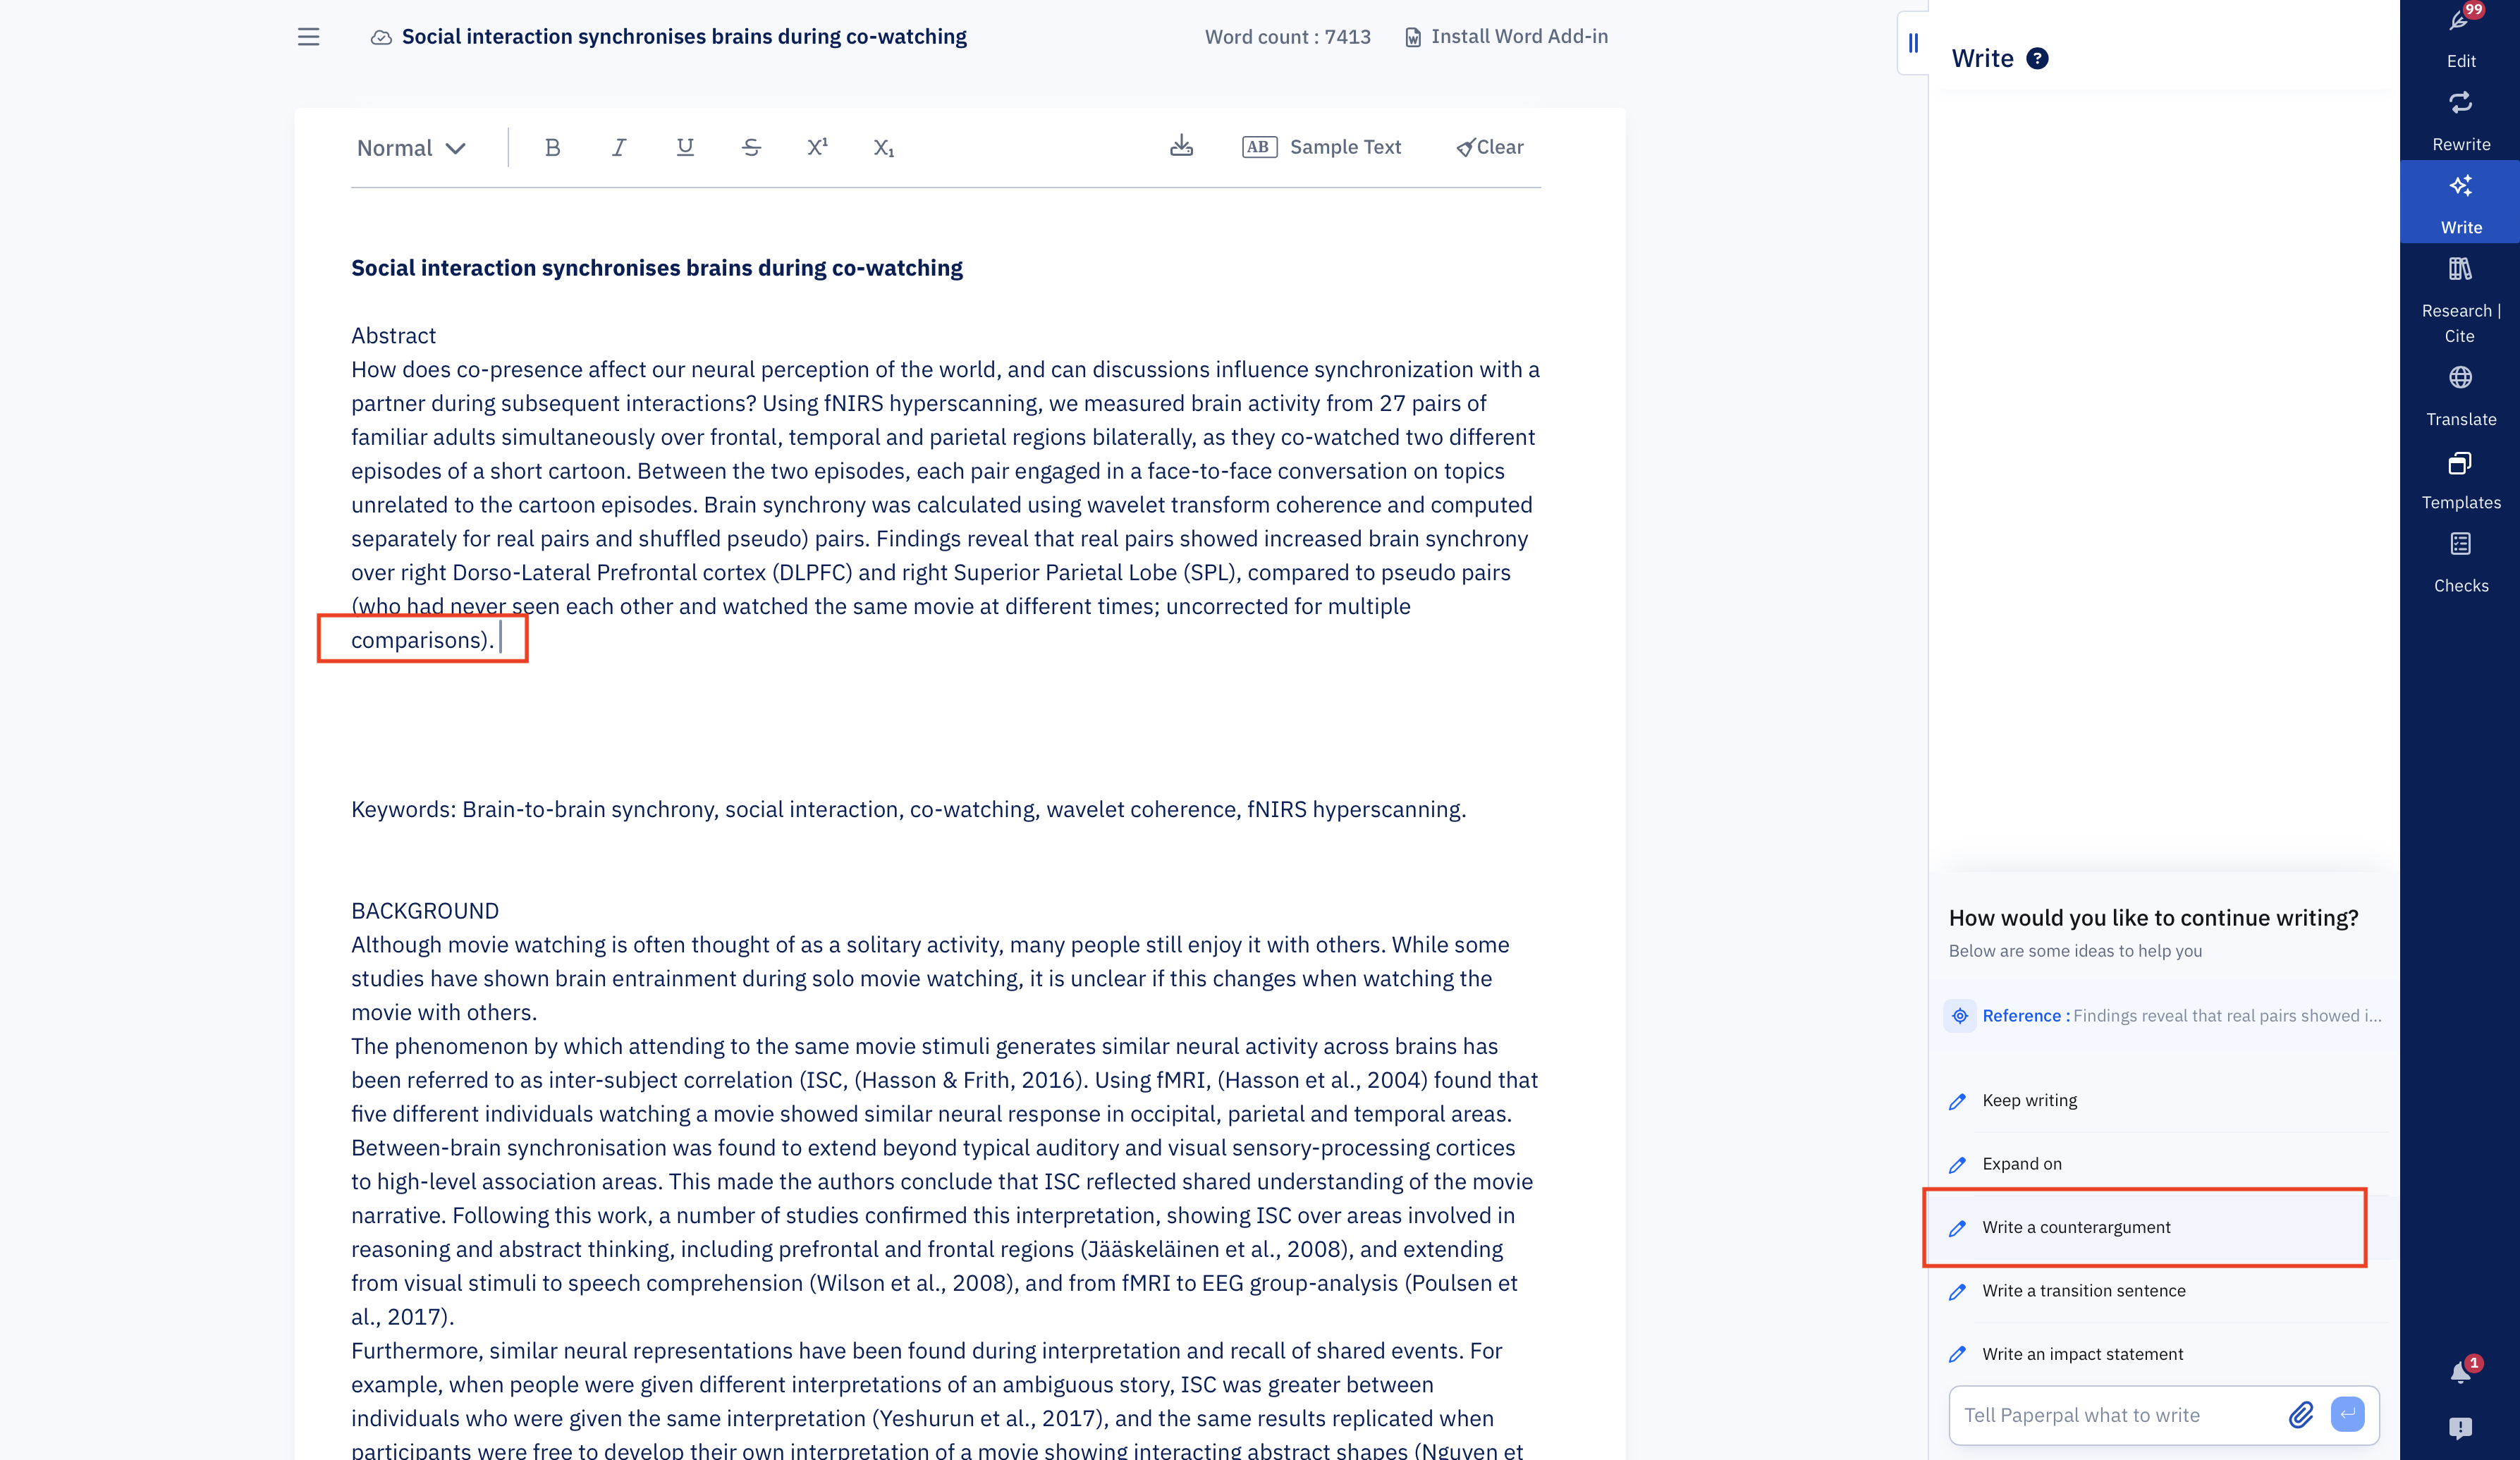Open the Write help question icon
This screenshot has height=1460, width=2520.
point(2036,59)
